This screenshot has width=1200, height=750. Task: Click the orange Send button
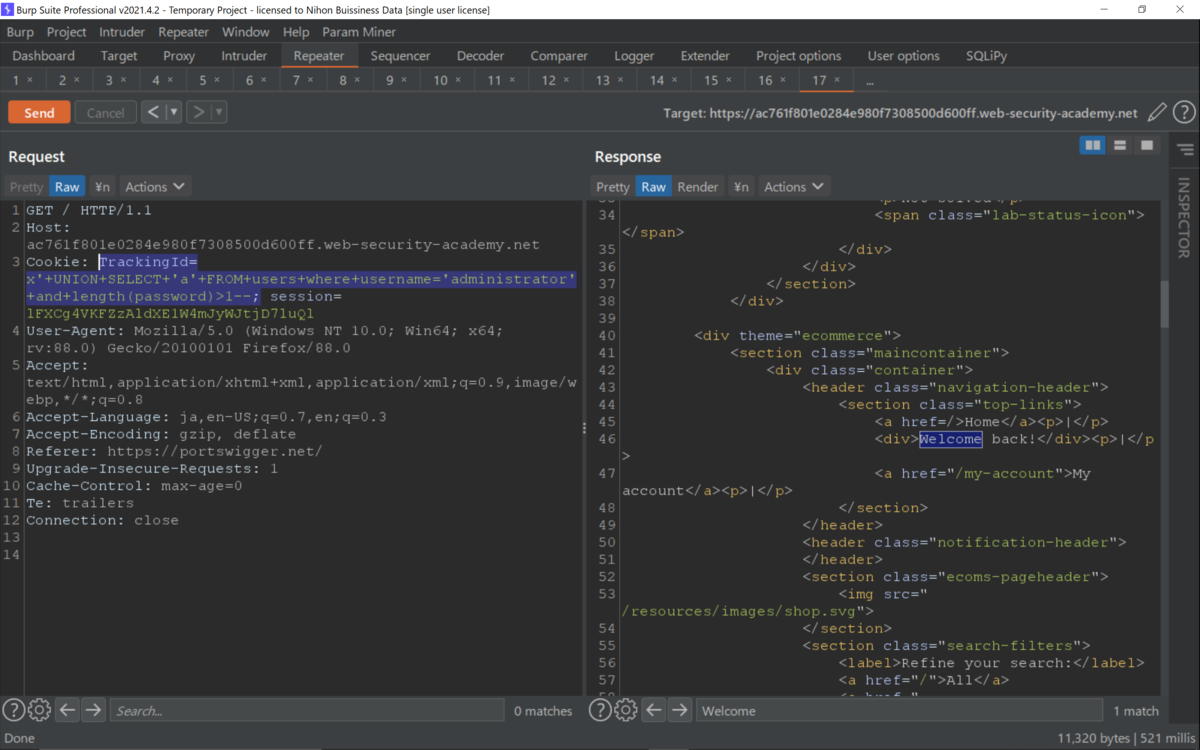pyautogui.click(x=39, y=112)
